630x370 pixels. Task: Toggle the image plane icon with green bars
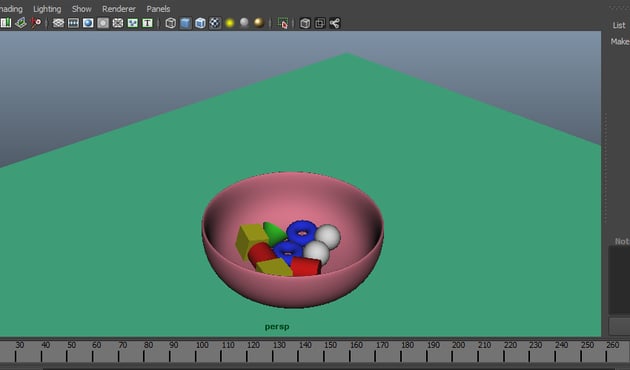click(x=6, y=23)
